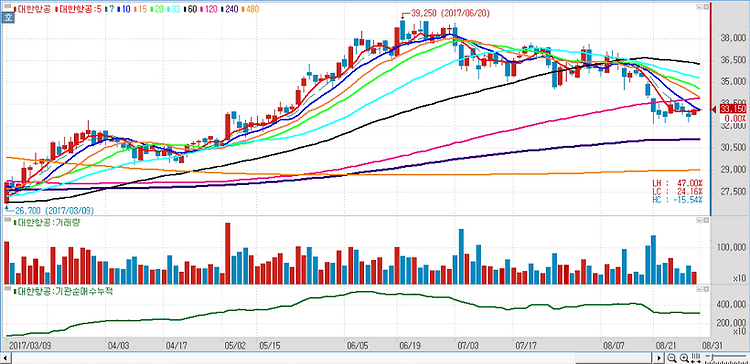Click the 200,000 axis label in bottom panel
This screenshot has height=364, width=750.
point(730,323)
